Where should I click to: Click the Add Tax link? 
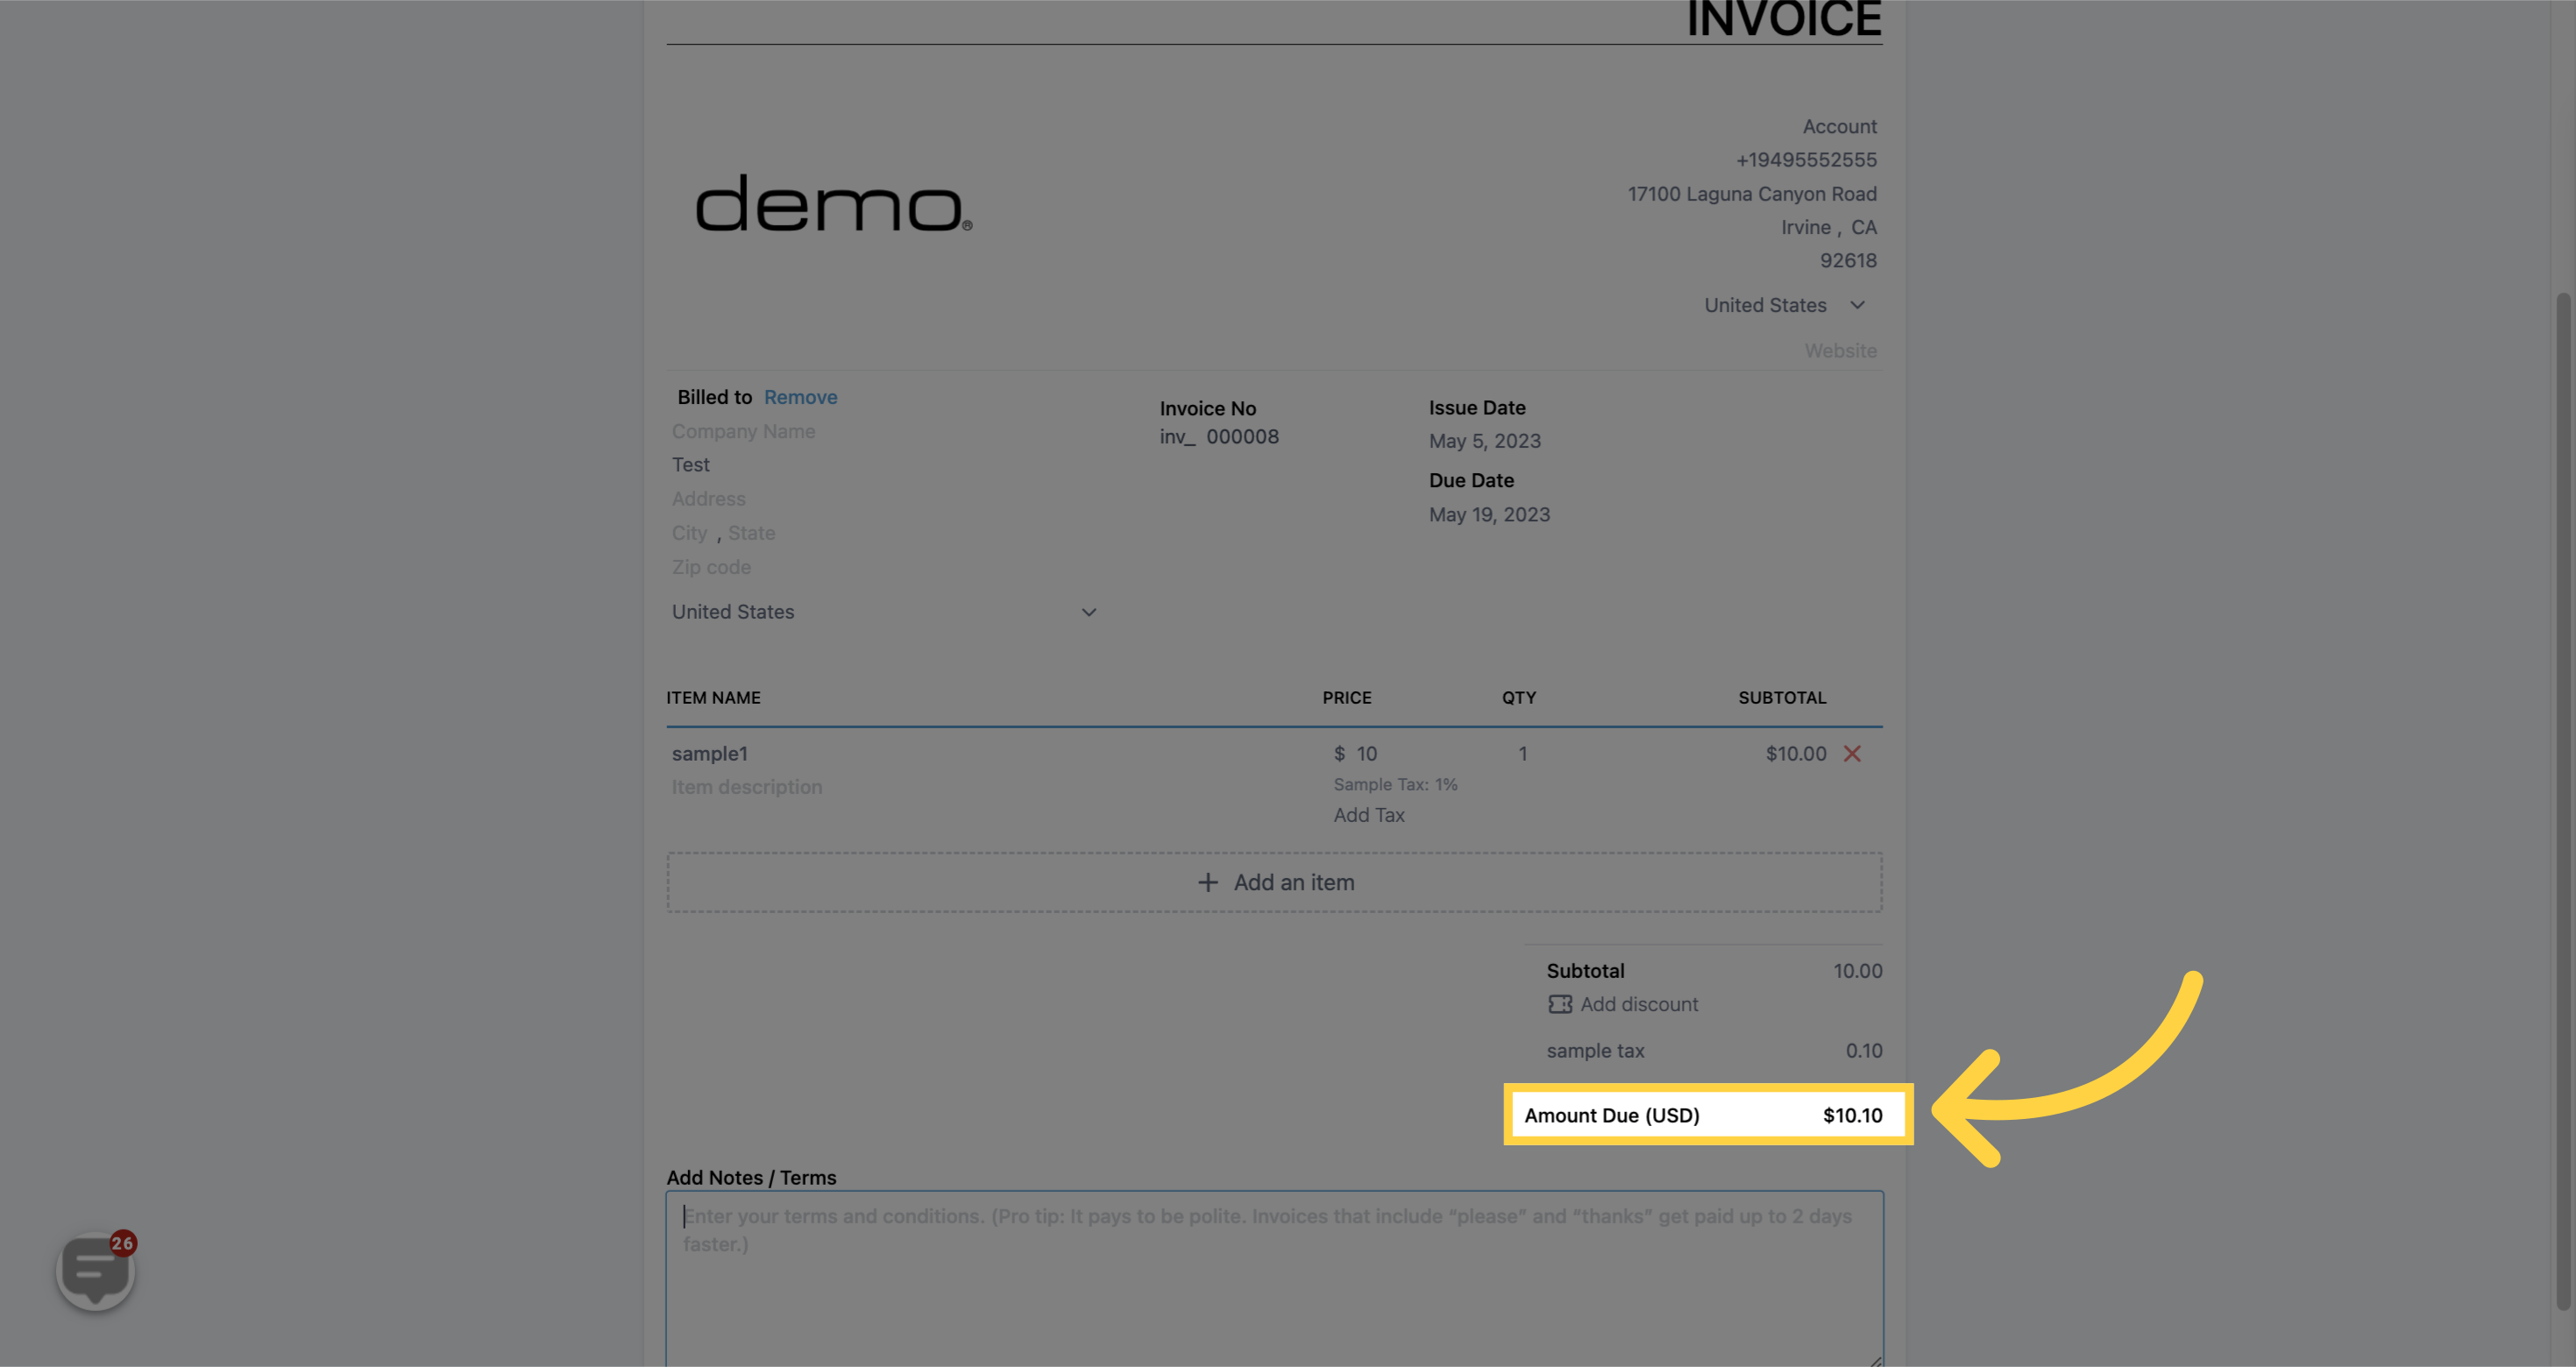tap(1369, 815)
